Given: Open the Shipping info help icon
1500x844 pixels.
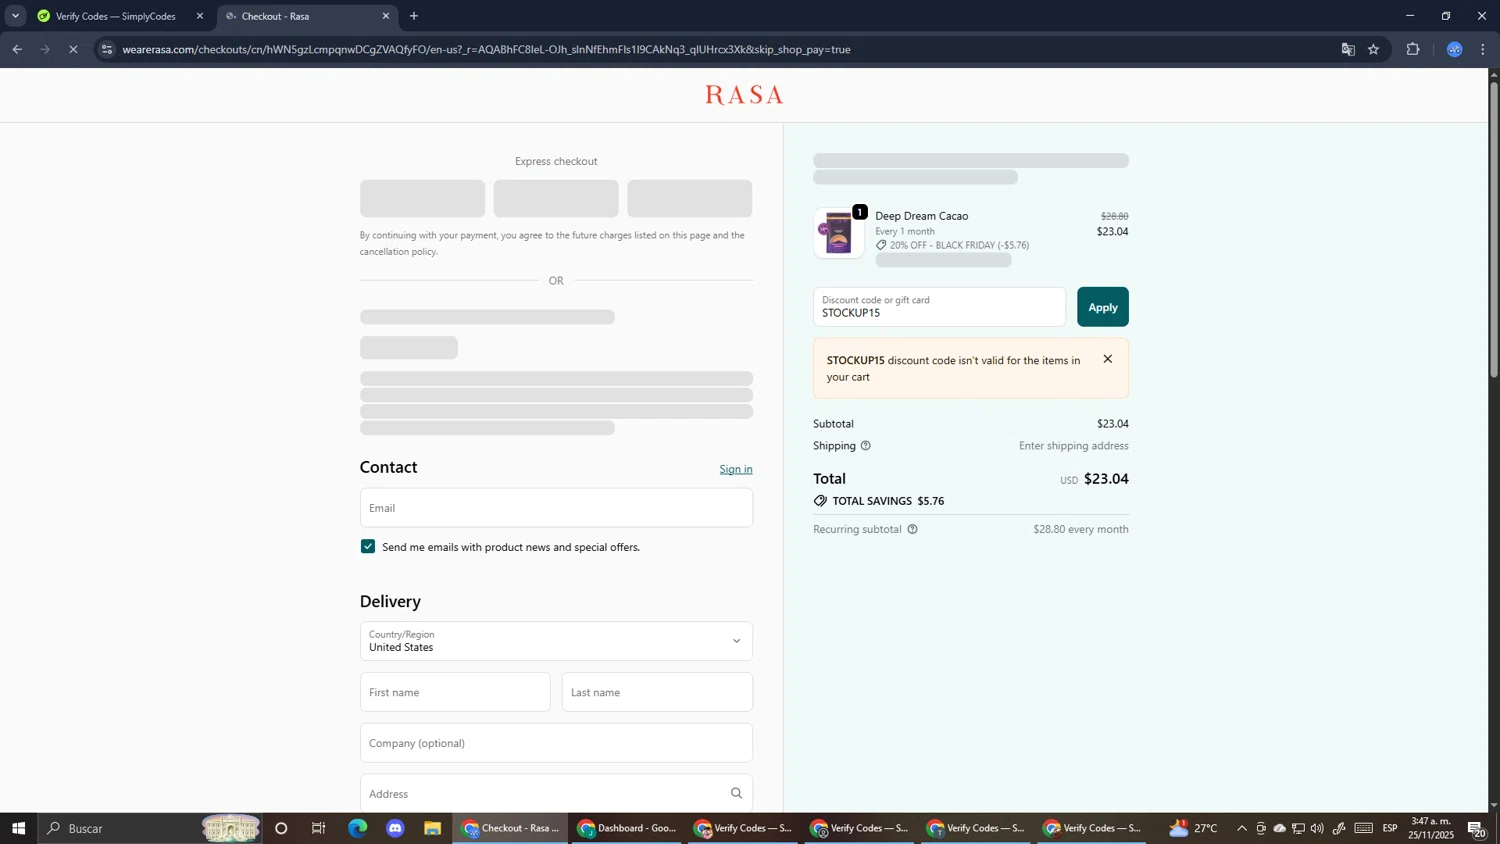Looking at the screenshot, I should 866,446.
